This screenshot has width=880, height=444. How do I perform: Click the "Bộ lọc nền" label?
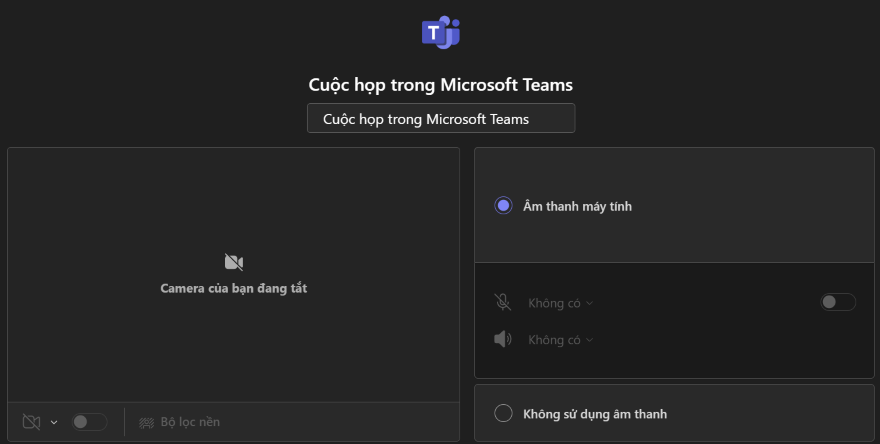tap(190, 422)
